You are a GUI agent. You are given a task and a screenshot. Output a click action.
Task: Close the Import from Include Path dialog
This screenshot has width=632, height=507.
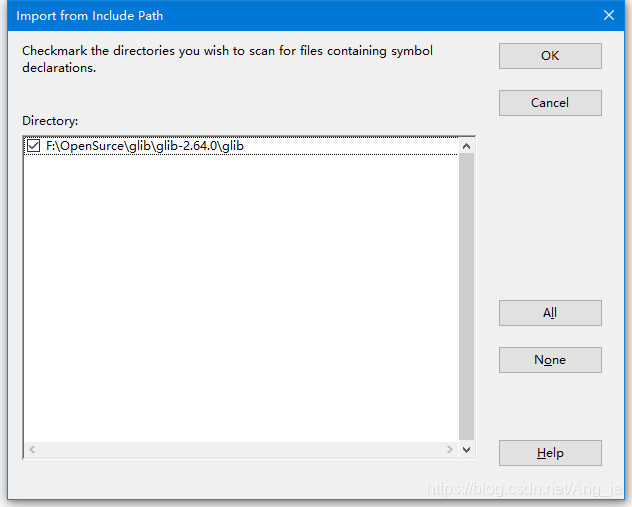coord(609,15)
